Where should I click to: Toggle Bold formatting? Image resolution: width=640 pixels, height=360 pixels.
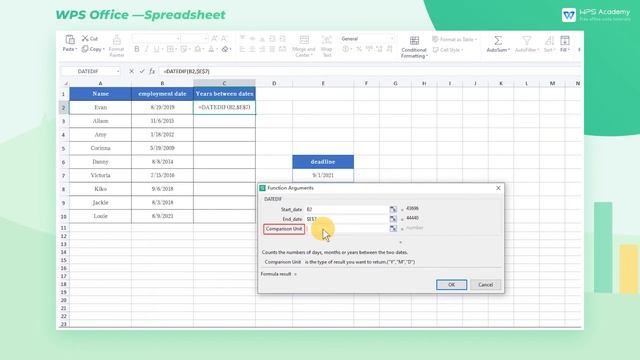tap(137, 49)
